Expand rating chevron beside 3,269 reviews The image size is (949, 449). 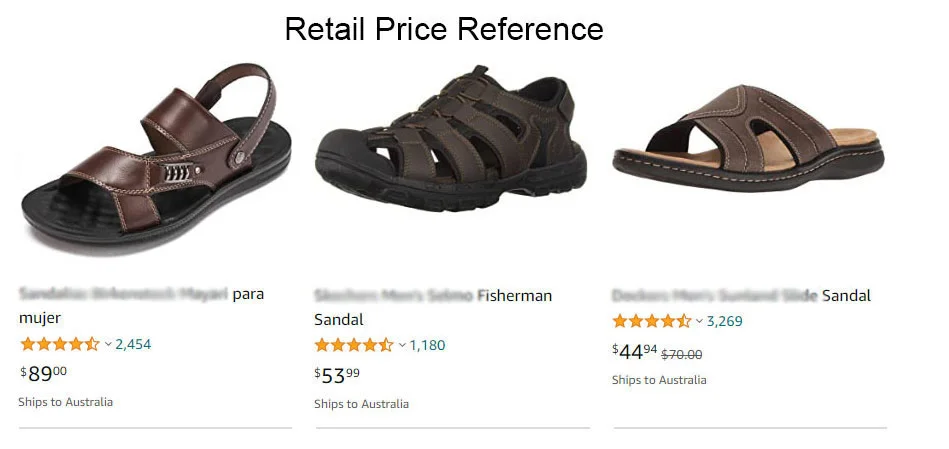coord(699,321)
